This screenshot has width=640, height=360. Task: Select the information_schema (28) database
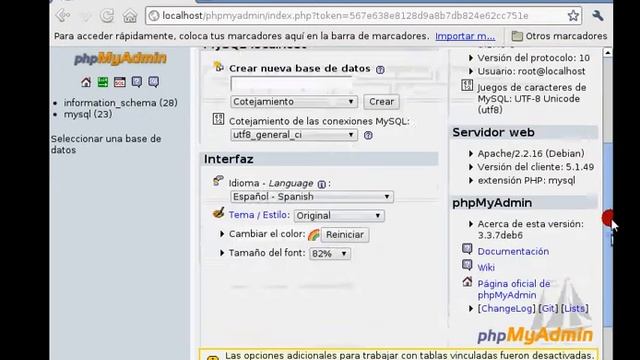tap(120, 103)
